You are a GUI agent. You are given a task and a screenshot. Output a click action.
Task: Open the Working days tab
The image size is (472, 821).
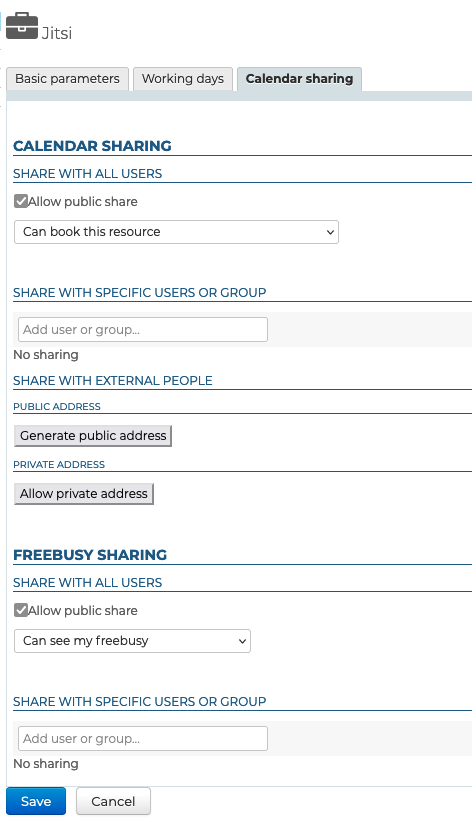click(183, 79)
